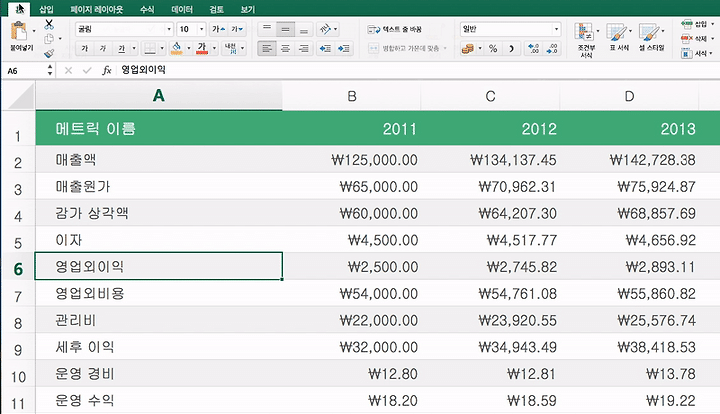
Task: Cut selection with the scissors icon
Action: coord(49,25)
